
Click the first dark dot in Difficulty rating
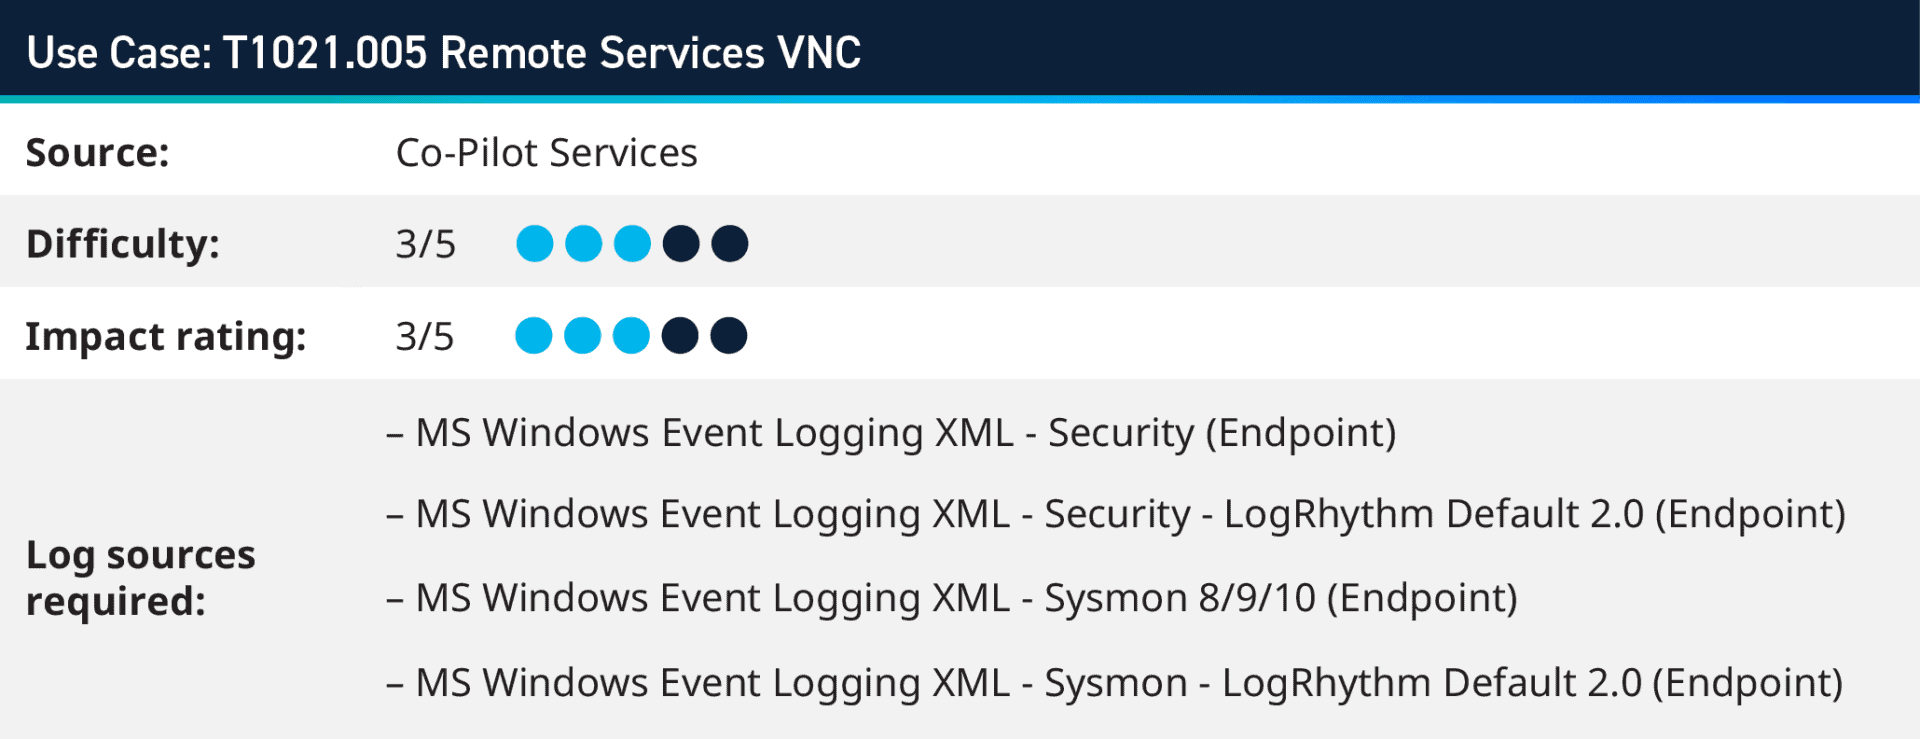click(681, 244)
